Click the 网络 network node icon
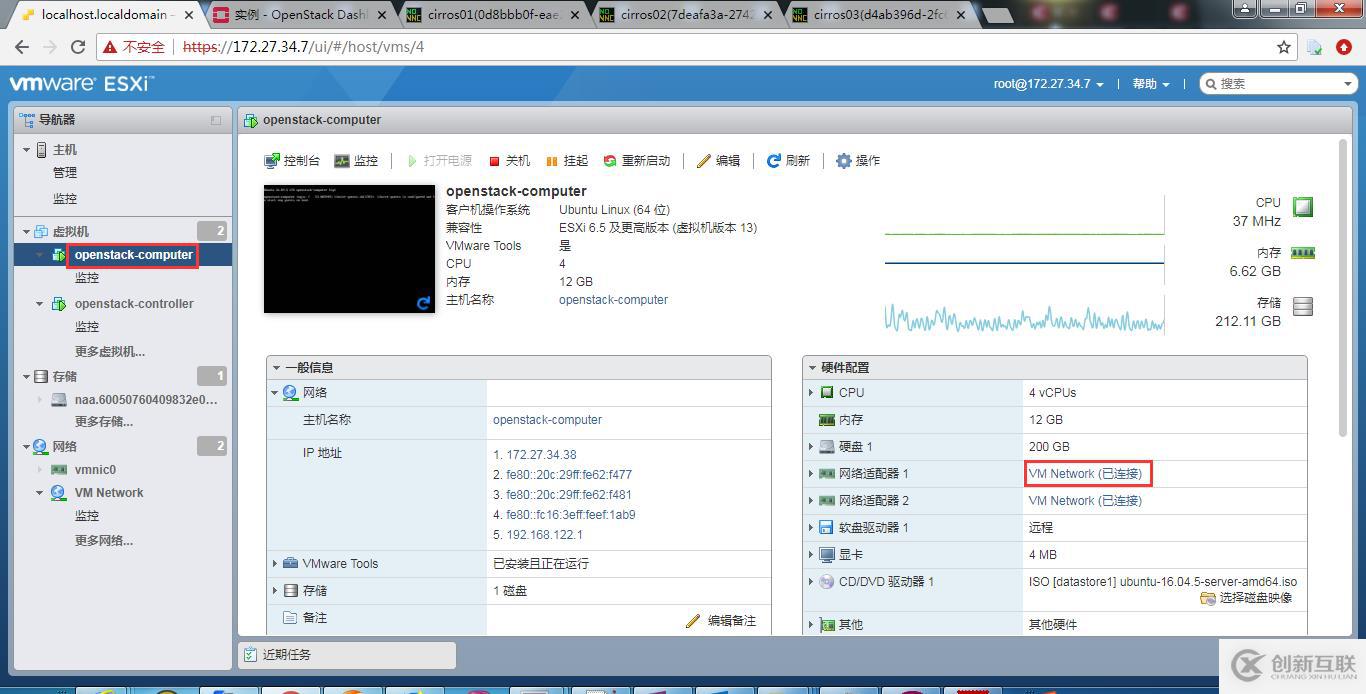 [x=40, y=447]
